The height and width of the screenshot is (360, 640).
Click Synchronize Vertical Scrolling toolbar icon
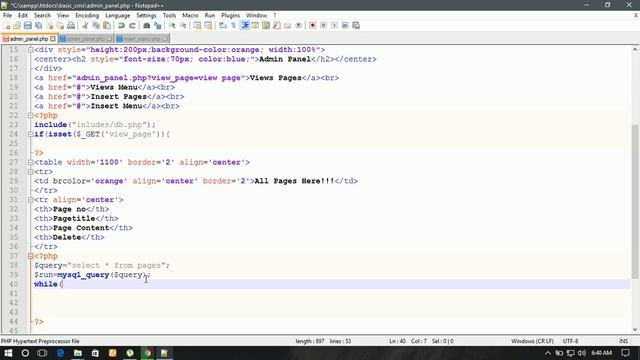pyautogui.click(x=198, y=26)
